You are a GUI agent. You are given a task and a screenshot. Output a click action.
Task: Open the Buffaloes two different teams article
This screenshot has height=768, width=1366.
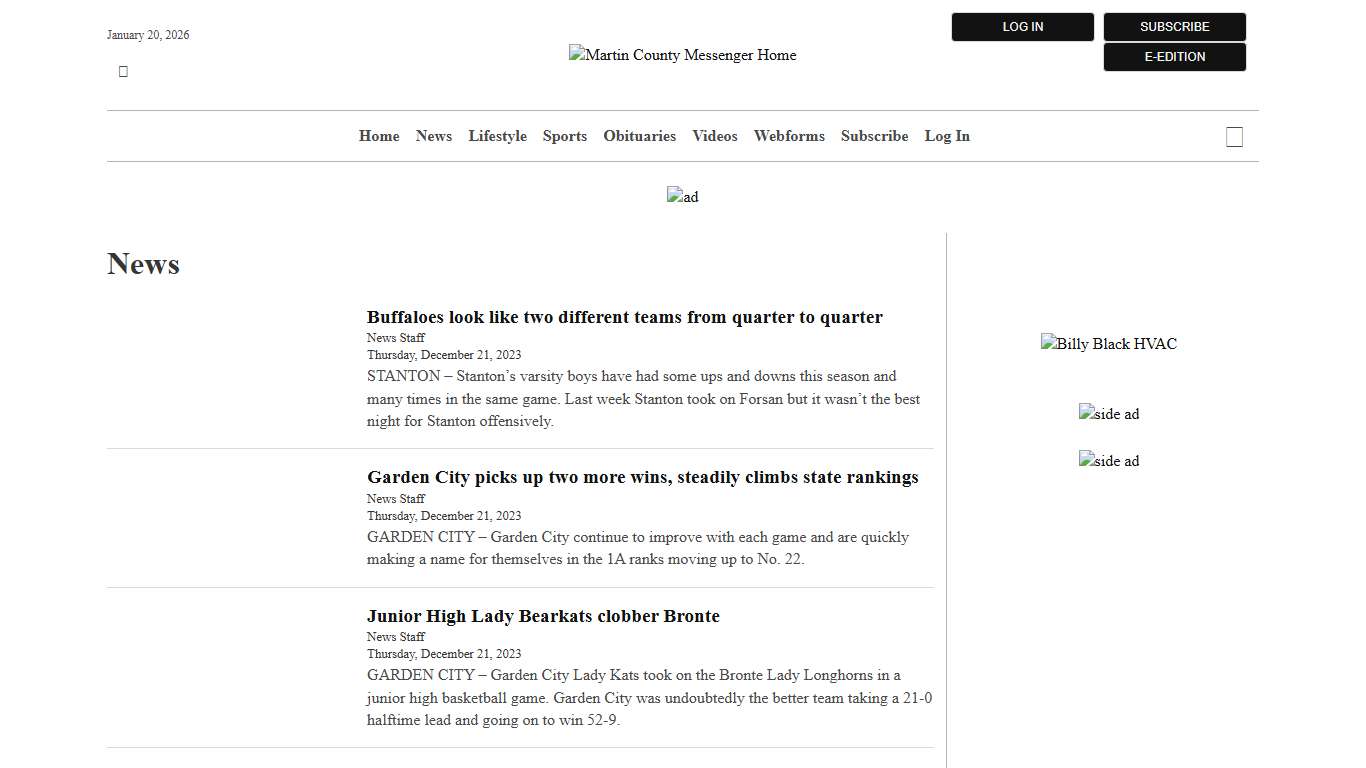[x=625, y=317]
